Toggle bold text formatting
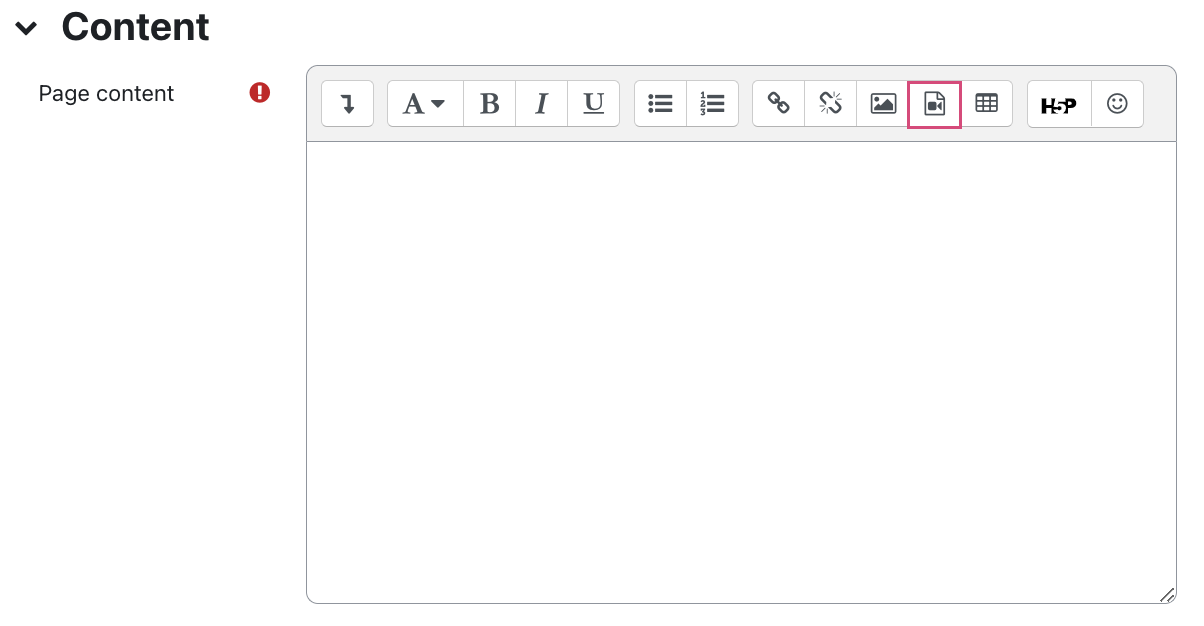 coord(489,103)
